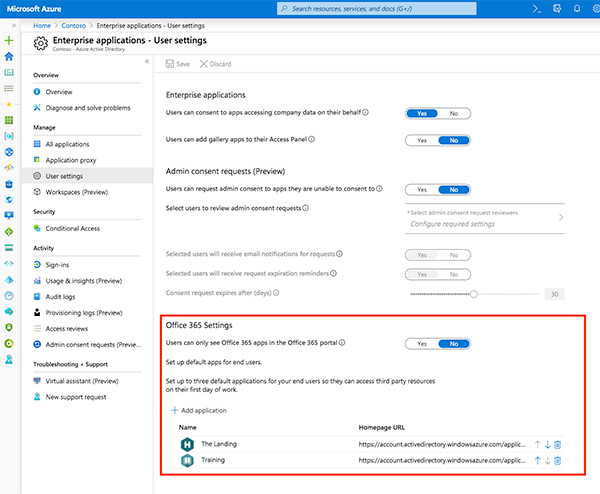Toggle email notifications for requests
This screenshot has height=494, width=600.
pyautogui.click(x=438, y=255)
